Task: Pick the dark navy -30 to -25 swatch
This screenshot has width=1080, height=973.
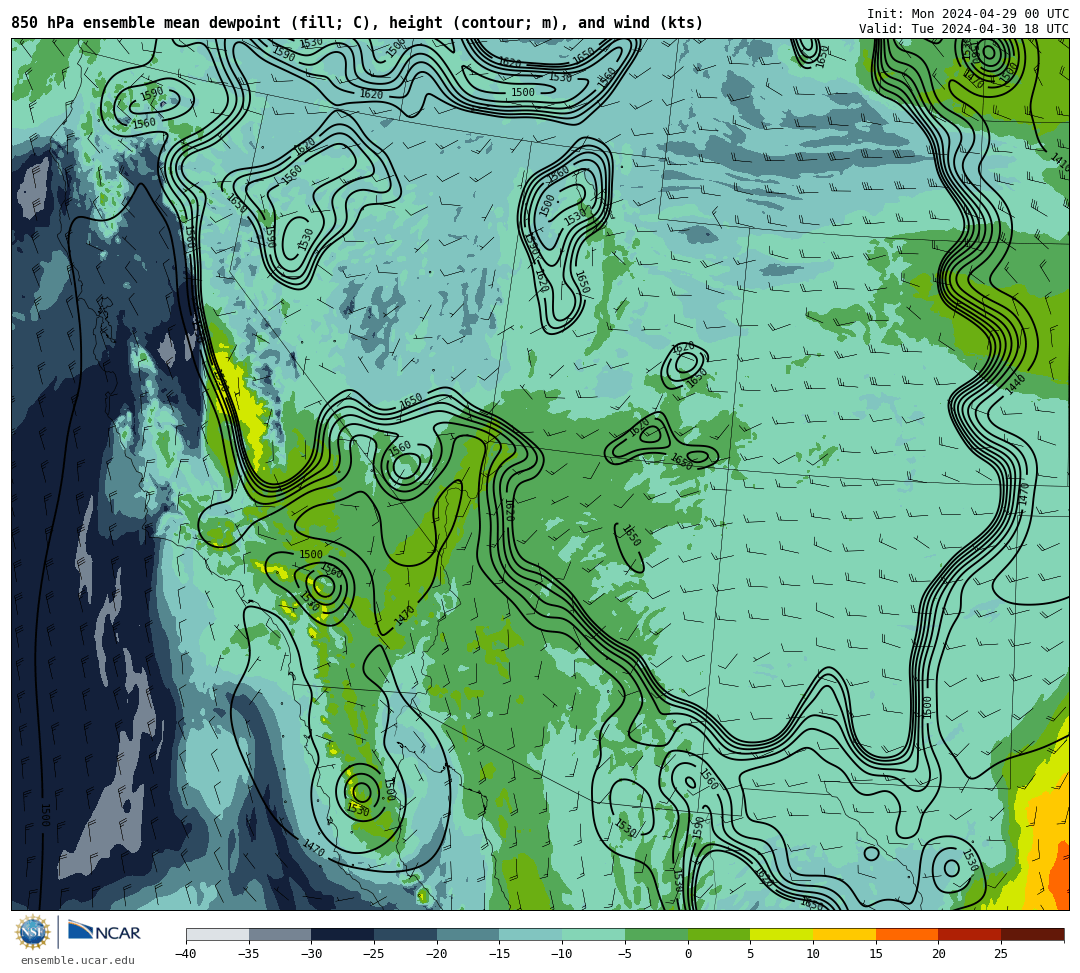Action: (x=343, y=934)
